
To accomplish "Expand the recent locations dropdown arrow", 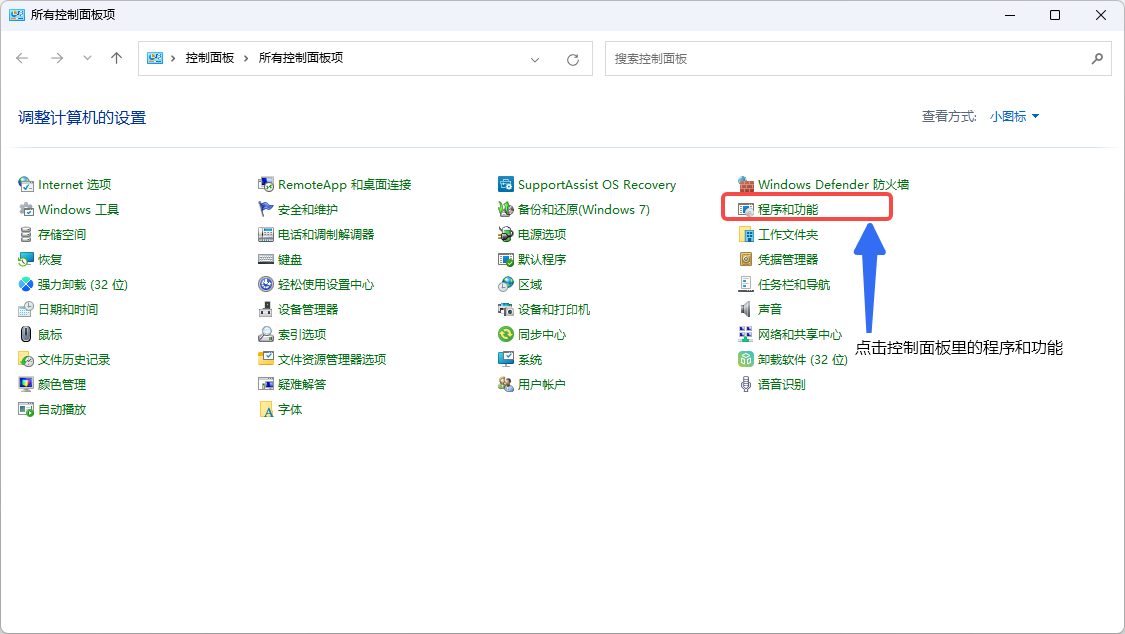I will 87,58.
